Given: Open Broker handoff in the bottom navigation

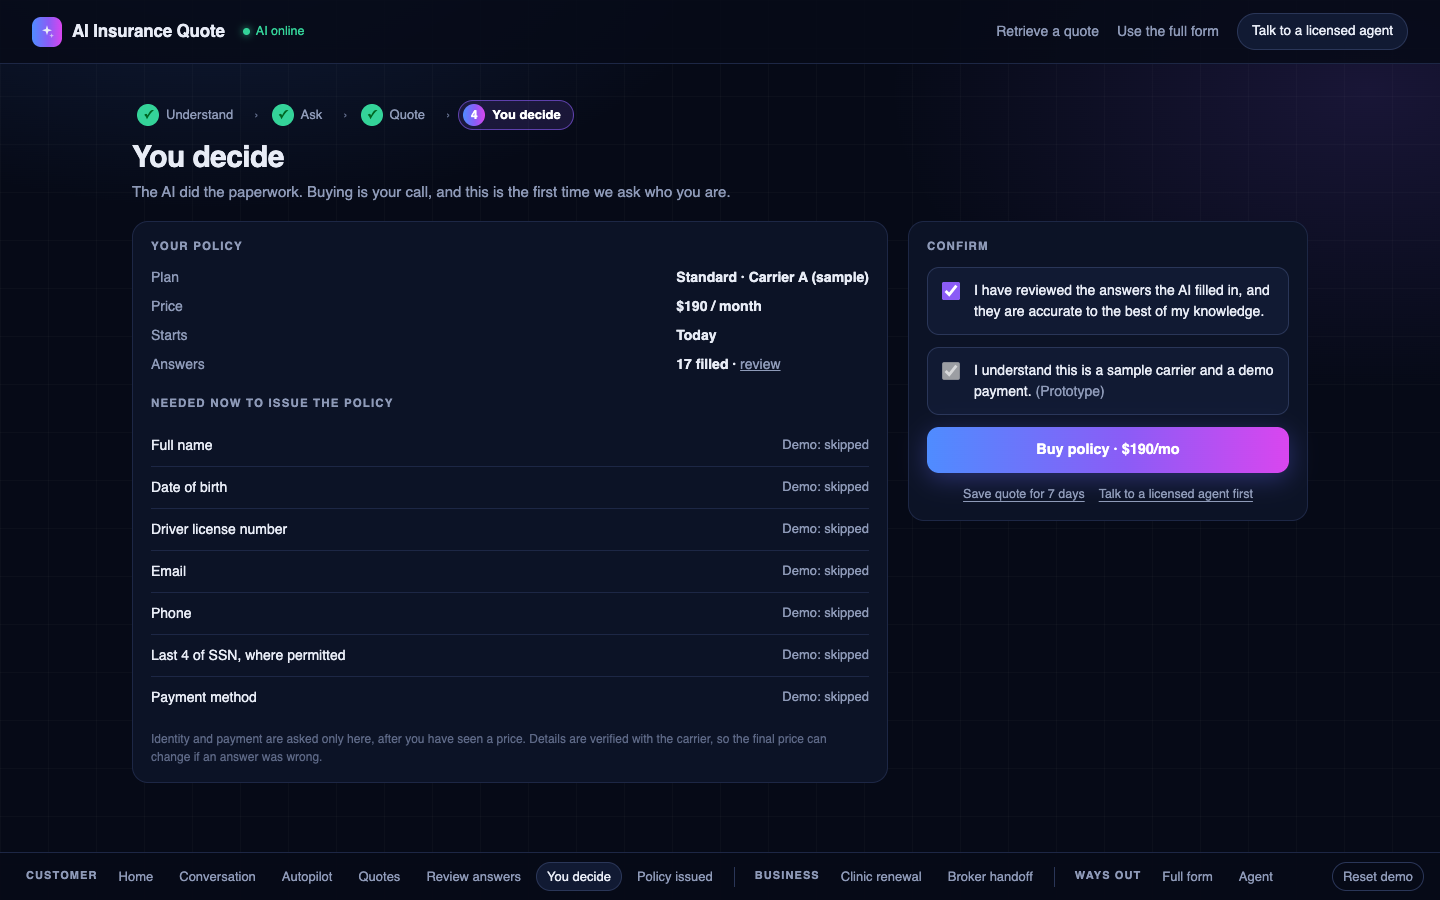Looking at the screenshot, I should coord(990,876).
